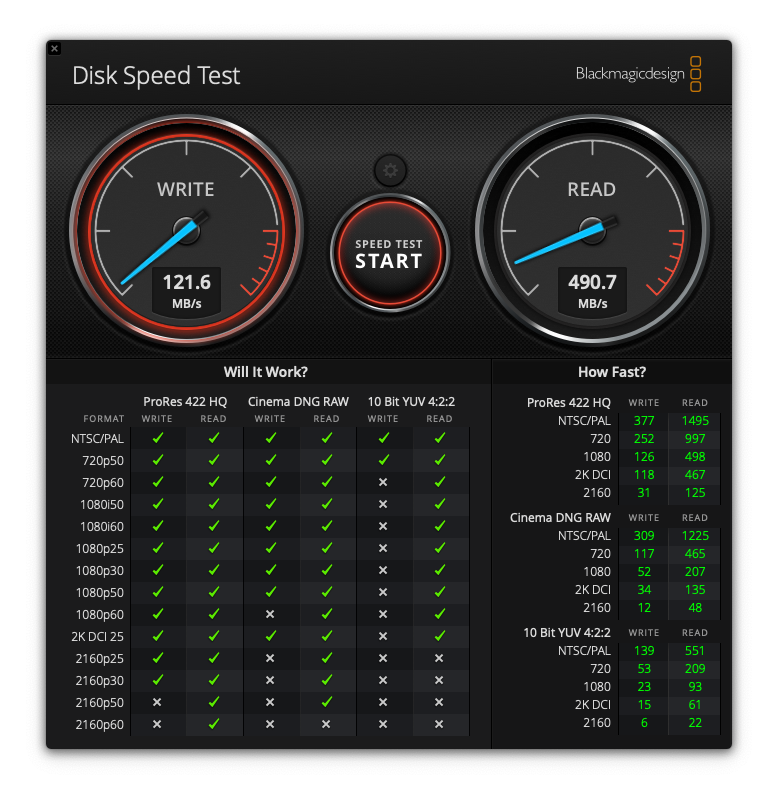Click the checkmark for 2160p60 ProRes read

[x=213, y=724]
